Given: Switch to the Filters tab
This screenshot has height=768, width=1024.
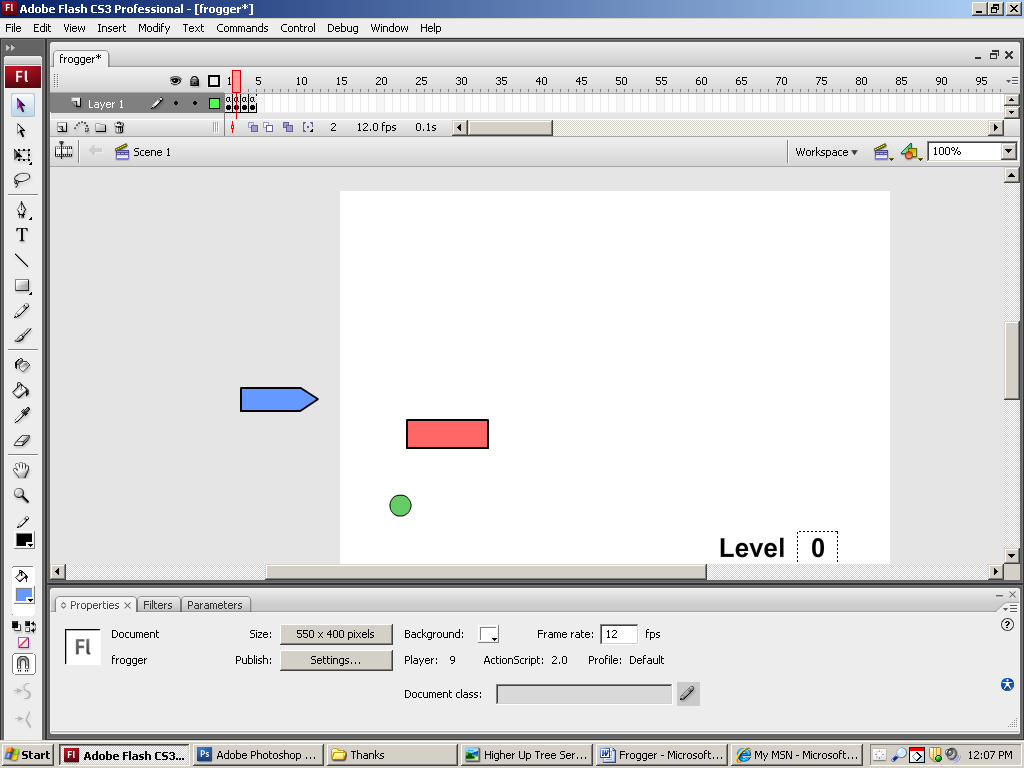Looking at the screenshot, I should pos(158,605).
